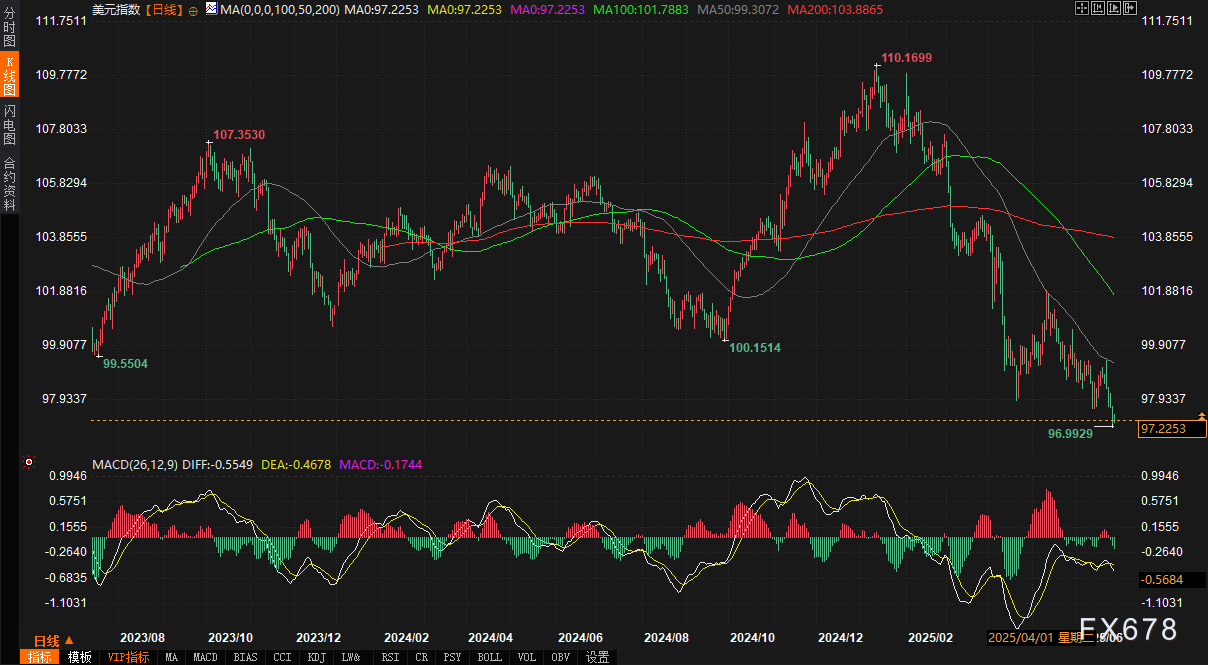
Task: Select the K线图 sidebar tab
Action: 9,77
